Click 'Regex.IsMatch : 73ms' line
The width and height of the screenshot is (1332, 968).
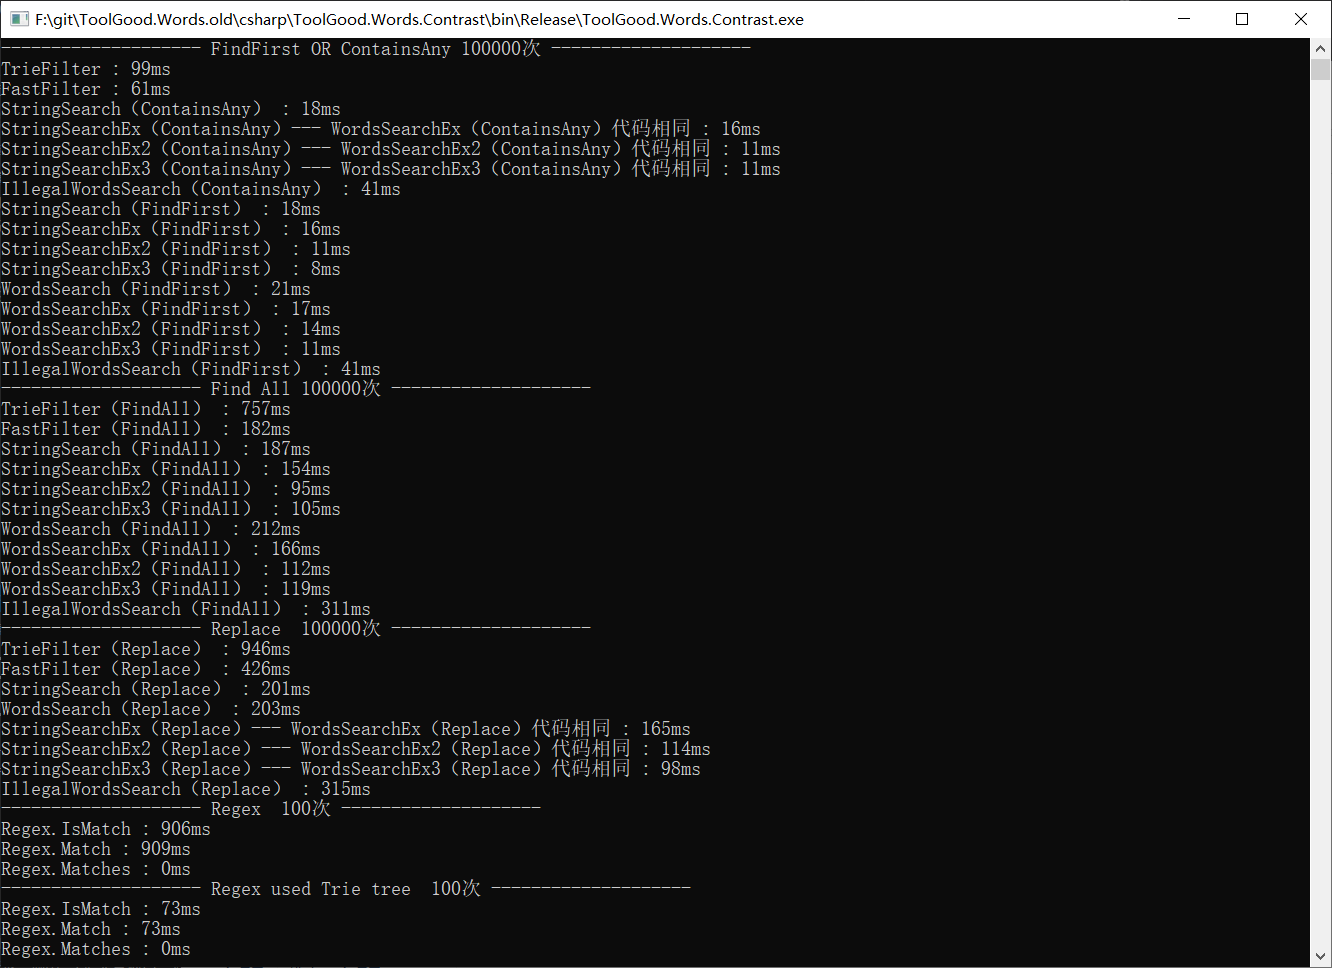point(101,909)
